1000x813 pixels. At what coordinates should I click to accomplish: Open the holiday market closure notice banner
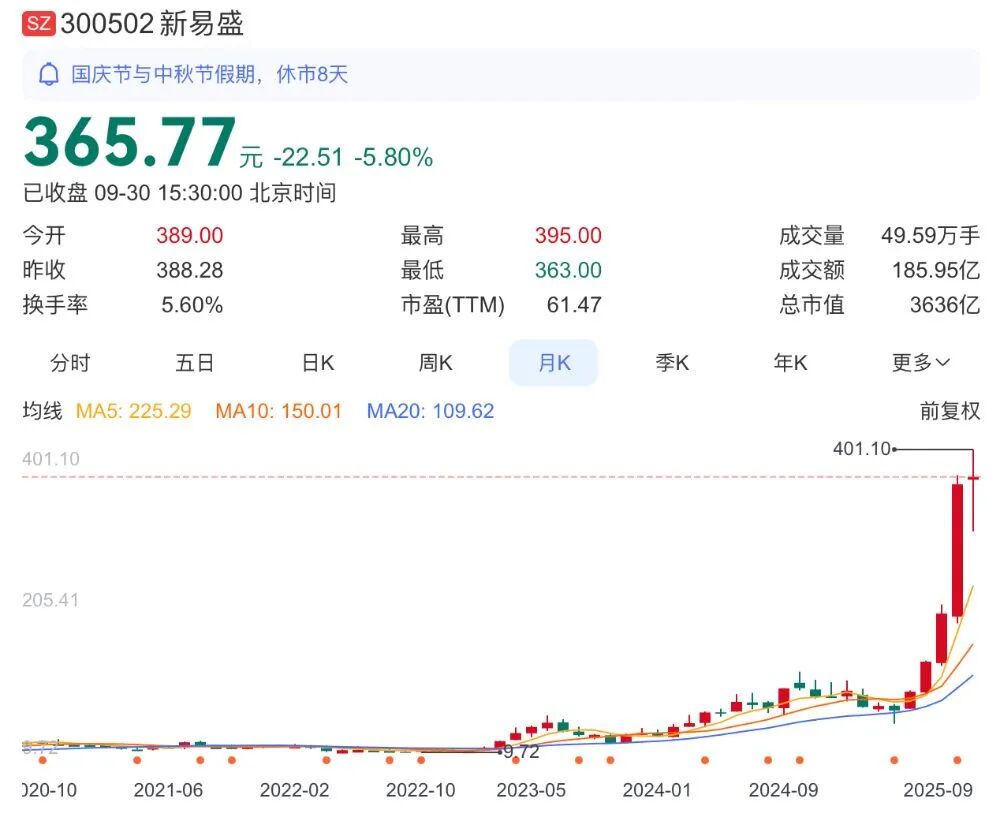tap(500, 75)
